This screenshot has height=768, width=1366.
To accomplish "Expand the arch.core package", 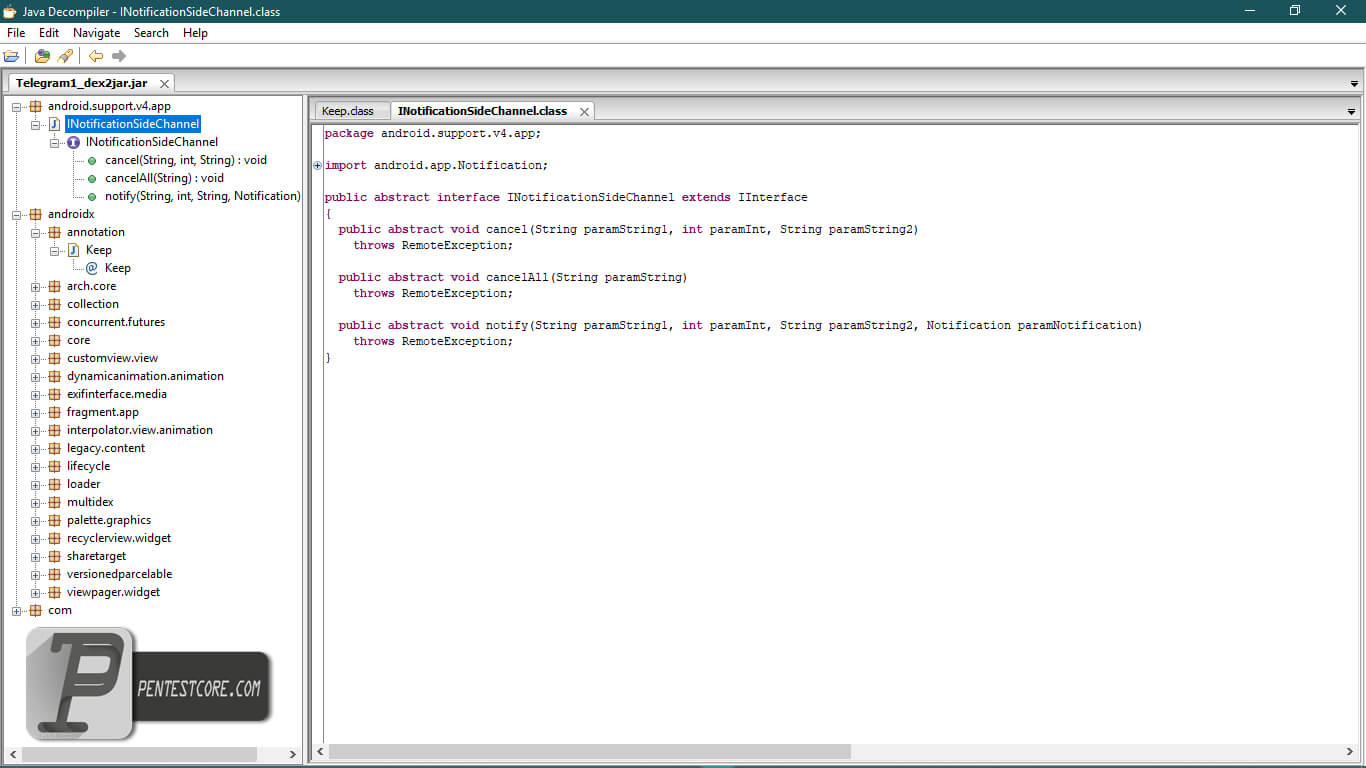I will pos(36,286).
